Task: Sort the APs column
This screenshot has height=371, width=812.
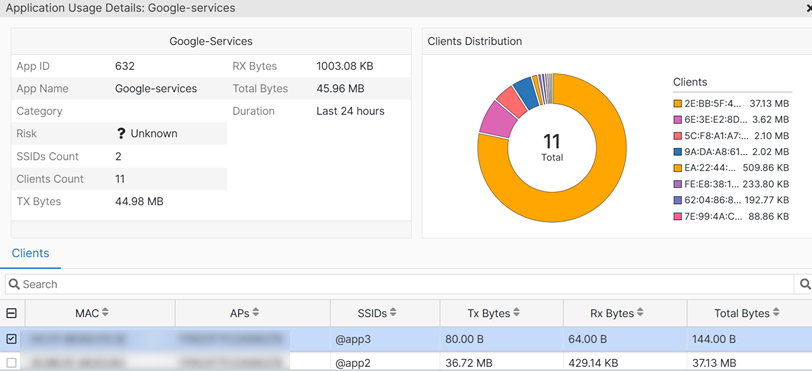Action: (255, 312)
